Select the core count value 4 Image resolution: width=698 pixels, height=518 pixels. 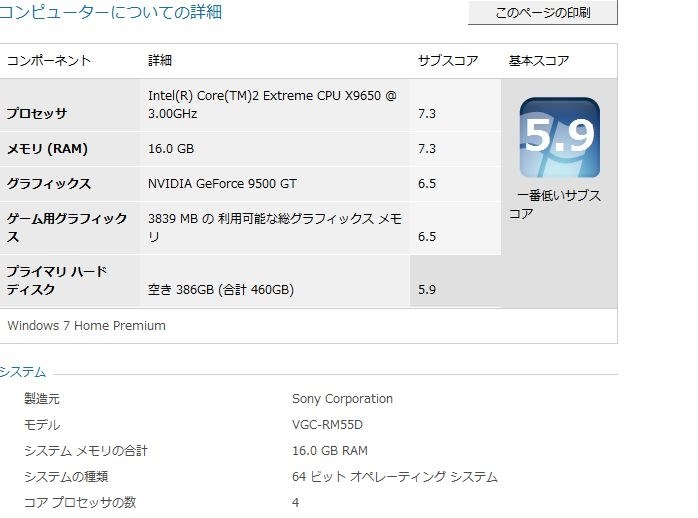pos(296,503)
